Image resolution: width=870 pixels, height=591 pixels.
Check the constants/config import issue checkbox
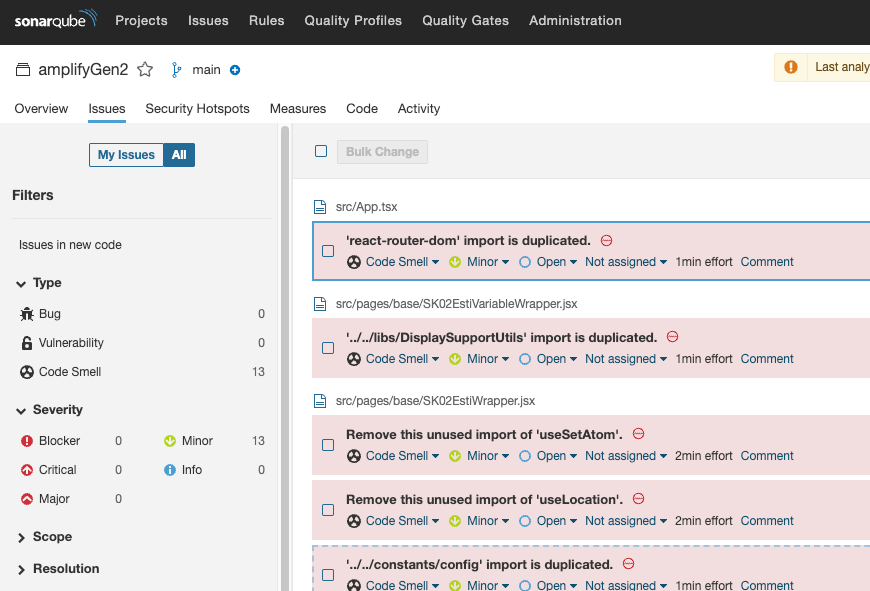pos(328,575)
